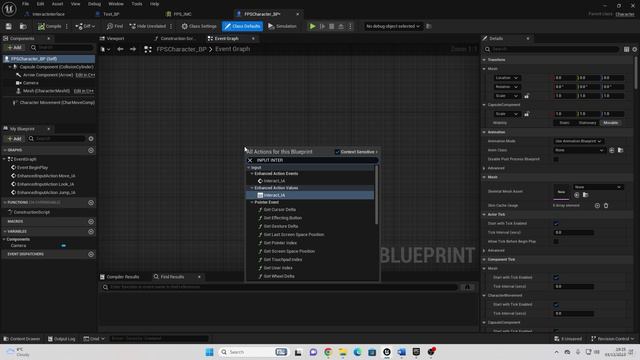This screenshot has width=640, height=360.
Task: Click the Details panel search field
Action: pyautogui.click(x=551, y=49)
